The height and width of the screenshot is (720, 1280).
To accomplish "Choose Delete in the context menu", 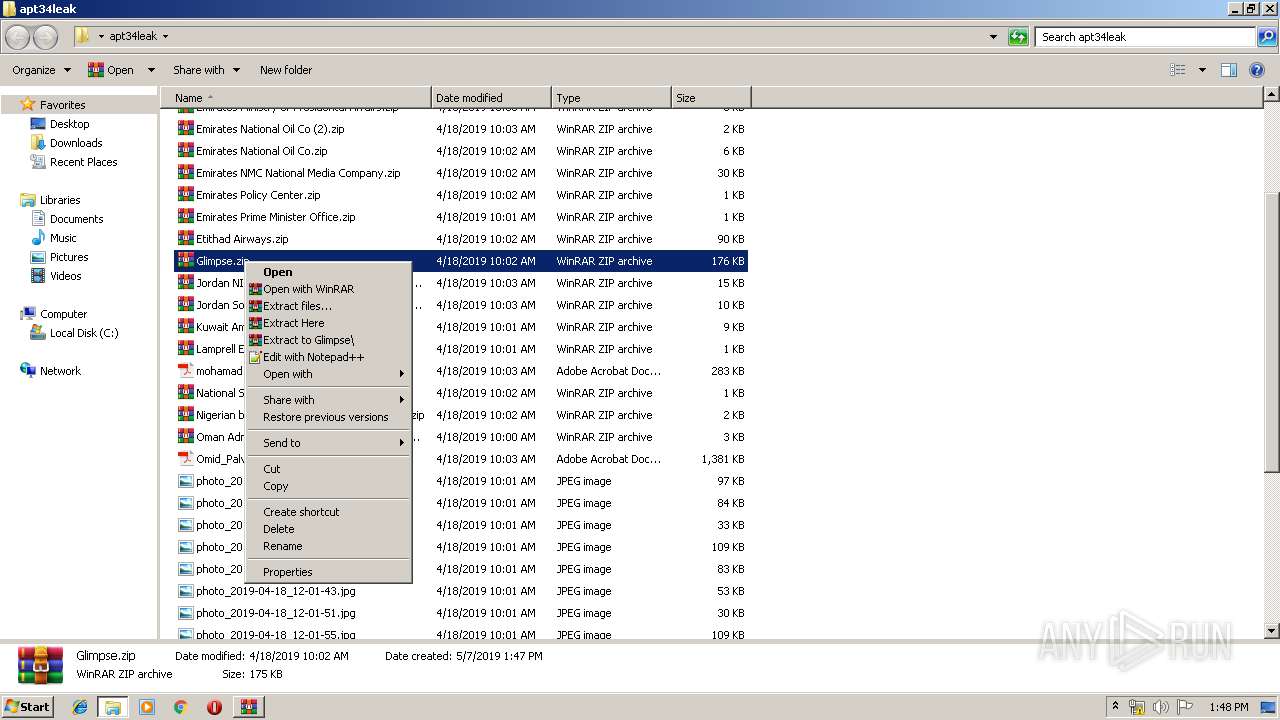I will coord(329,529).
